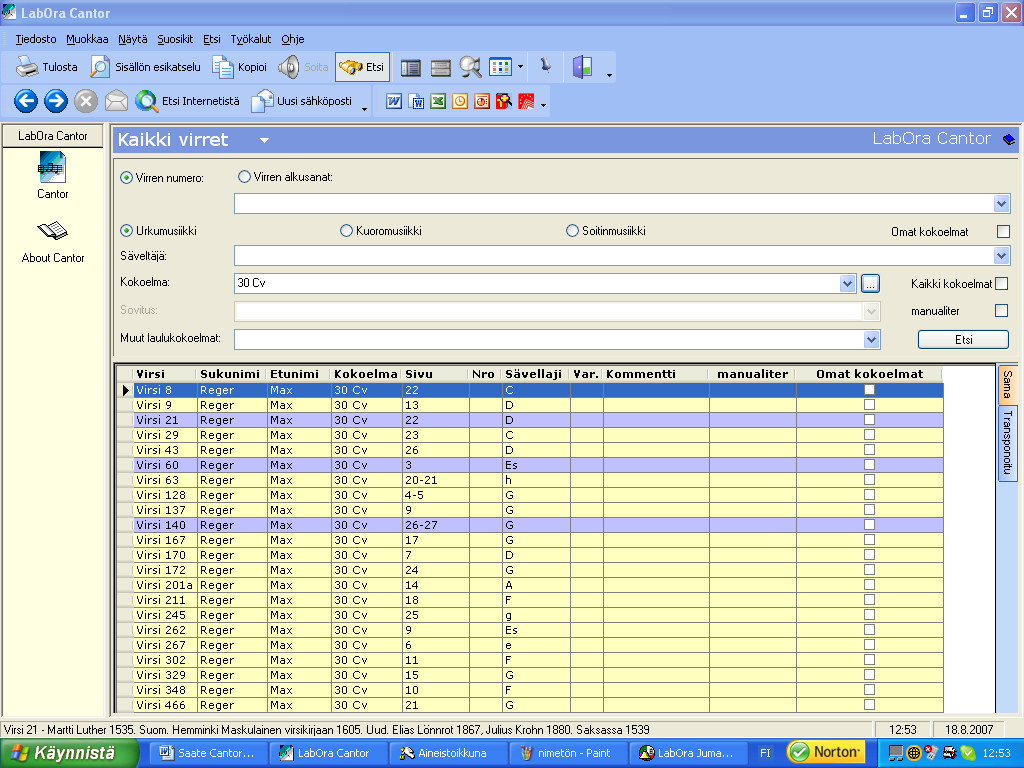The image size is (1024, 768).
Task: Click the envelope mail icon
Action: point(116,101)
